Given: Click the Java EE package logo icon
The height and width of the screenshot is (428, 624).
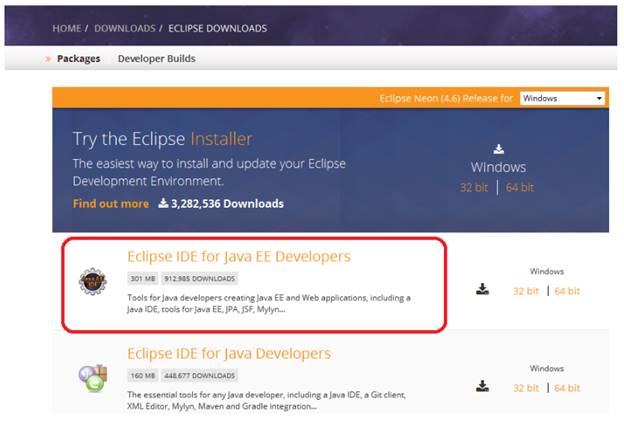Looking at the screenshot, I should [94, 283].
